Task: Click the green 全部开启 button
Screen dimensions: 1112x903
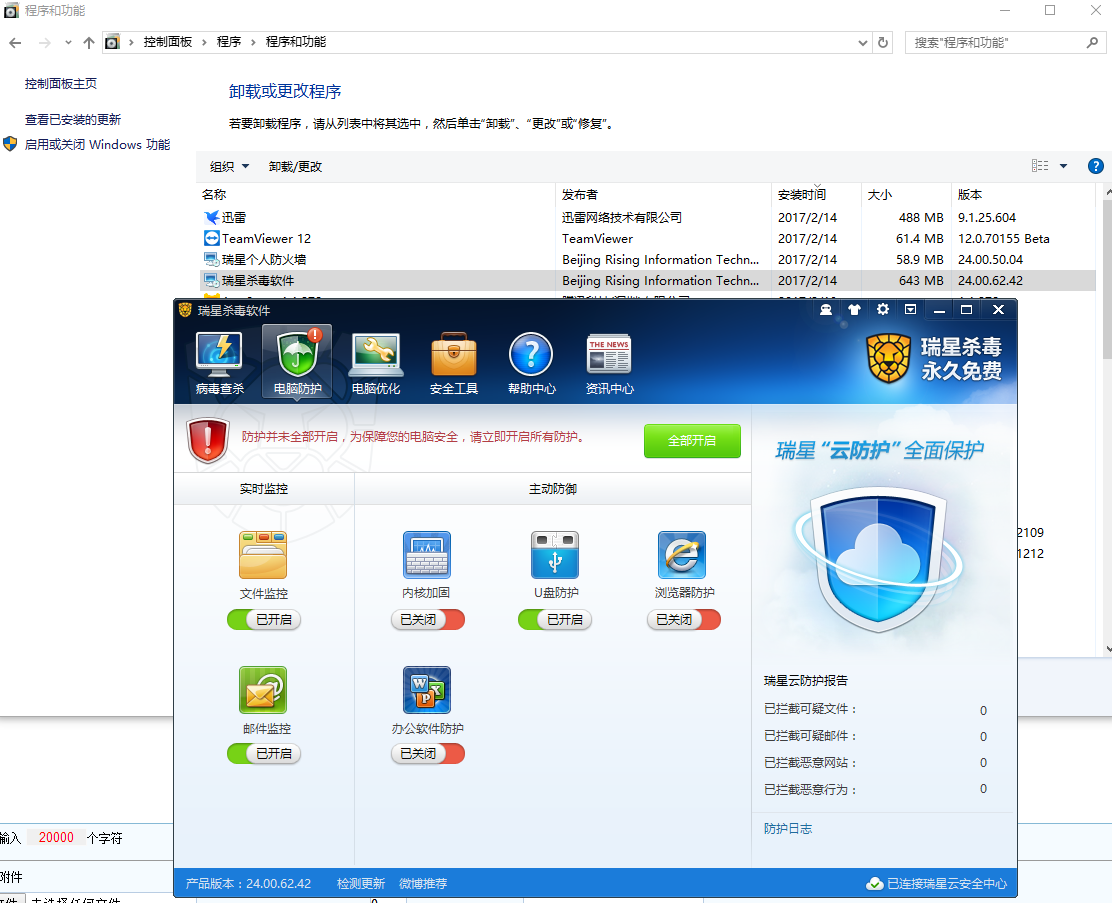Action: pyautogui.click(x=692, y=441)
